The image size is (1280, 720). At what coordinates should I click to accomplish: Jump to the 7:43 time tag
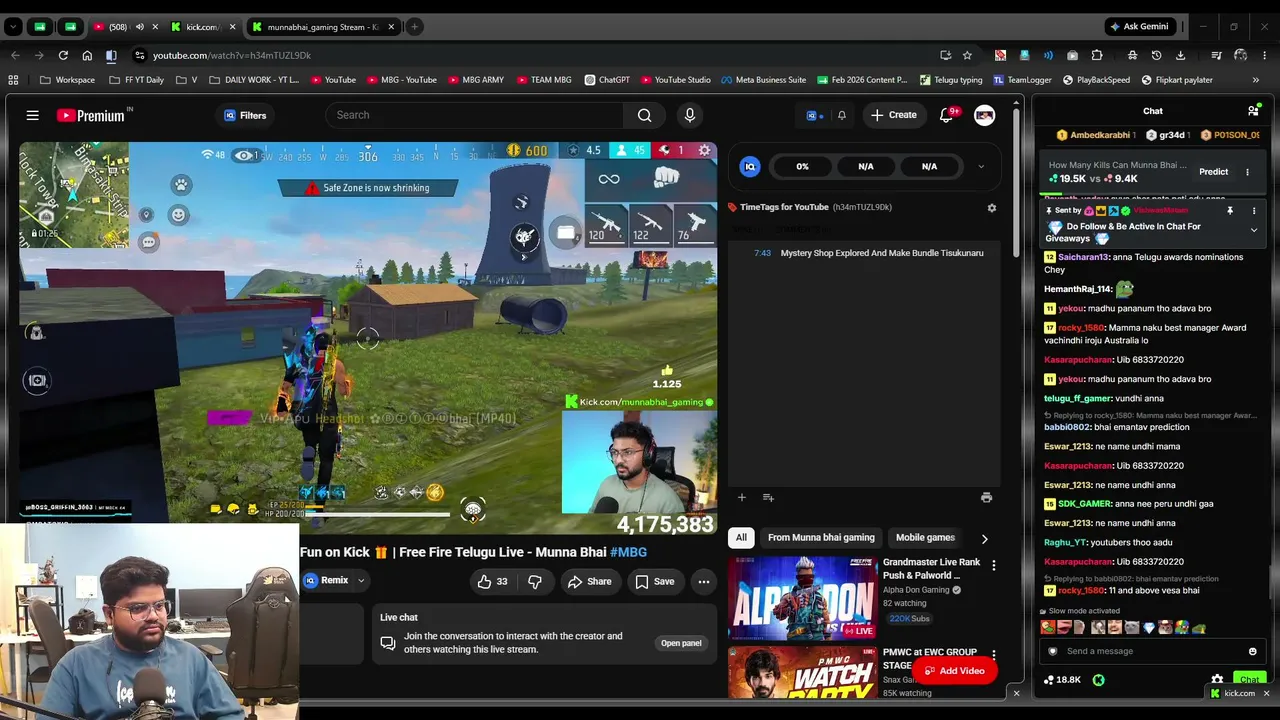coord(762,253)
